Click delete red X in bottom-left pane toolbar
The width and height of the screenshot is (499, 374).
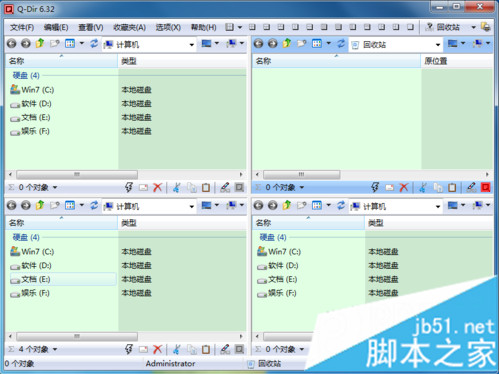(x=157, y=349)
